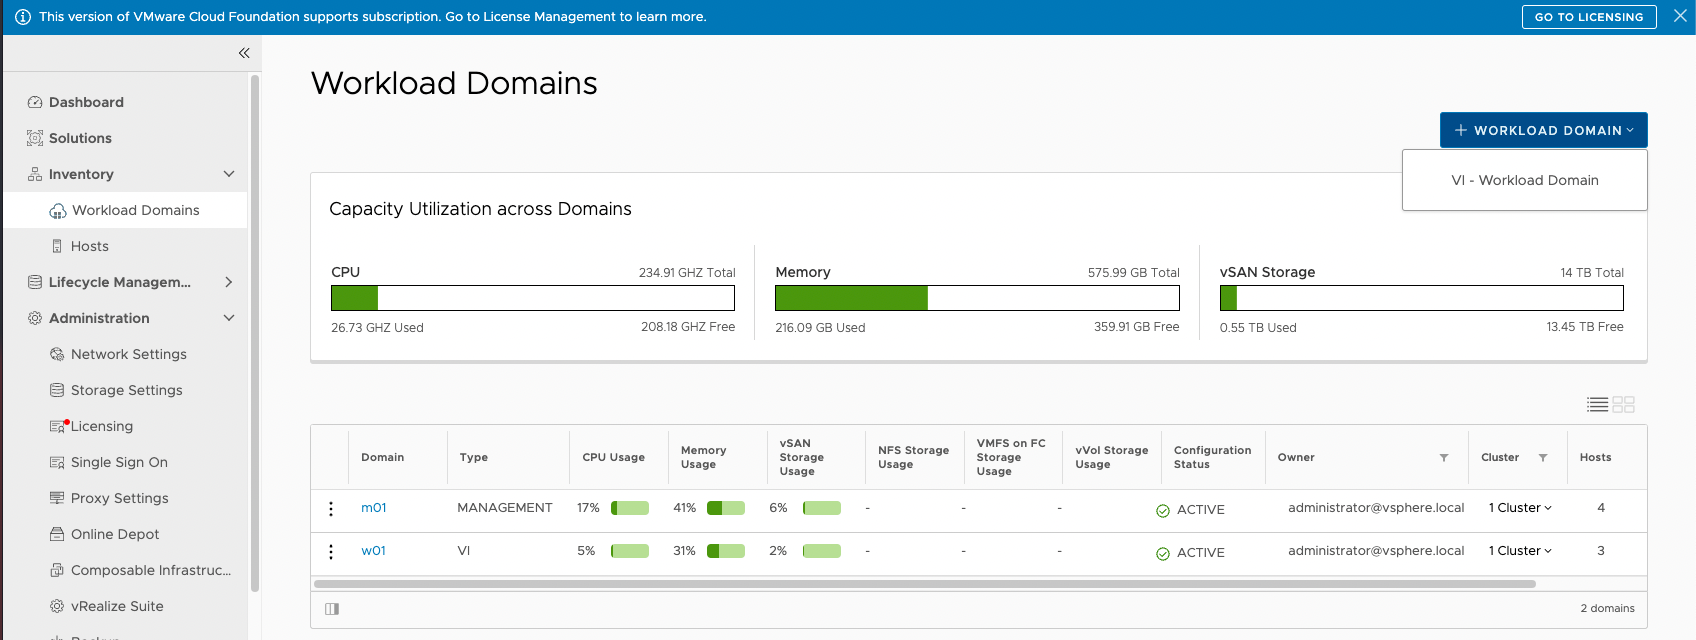Filter the Owner column

click(x=1444, y=458)
